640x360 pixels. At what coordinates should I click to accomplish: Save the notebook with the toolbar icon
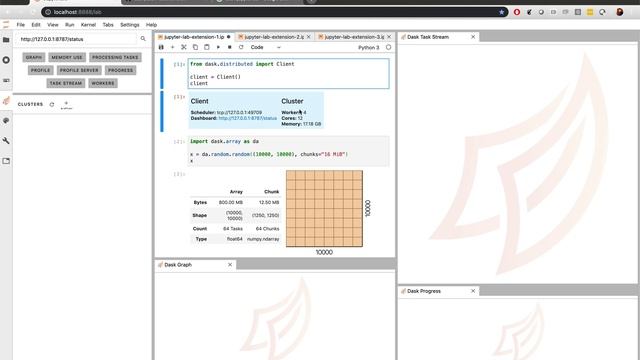(x=161, y=47)
